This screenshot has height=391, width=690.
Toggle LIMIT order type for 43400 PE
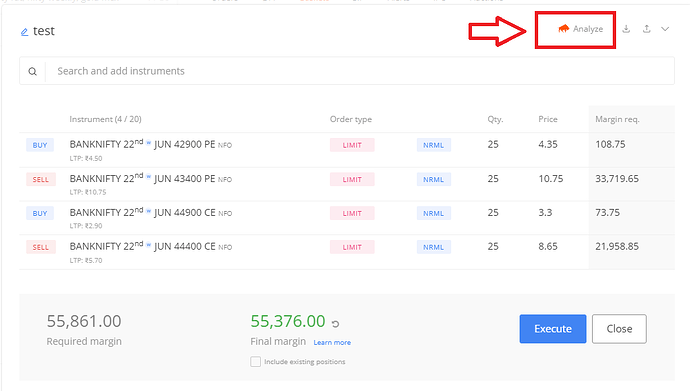tap(352, 179)
